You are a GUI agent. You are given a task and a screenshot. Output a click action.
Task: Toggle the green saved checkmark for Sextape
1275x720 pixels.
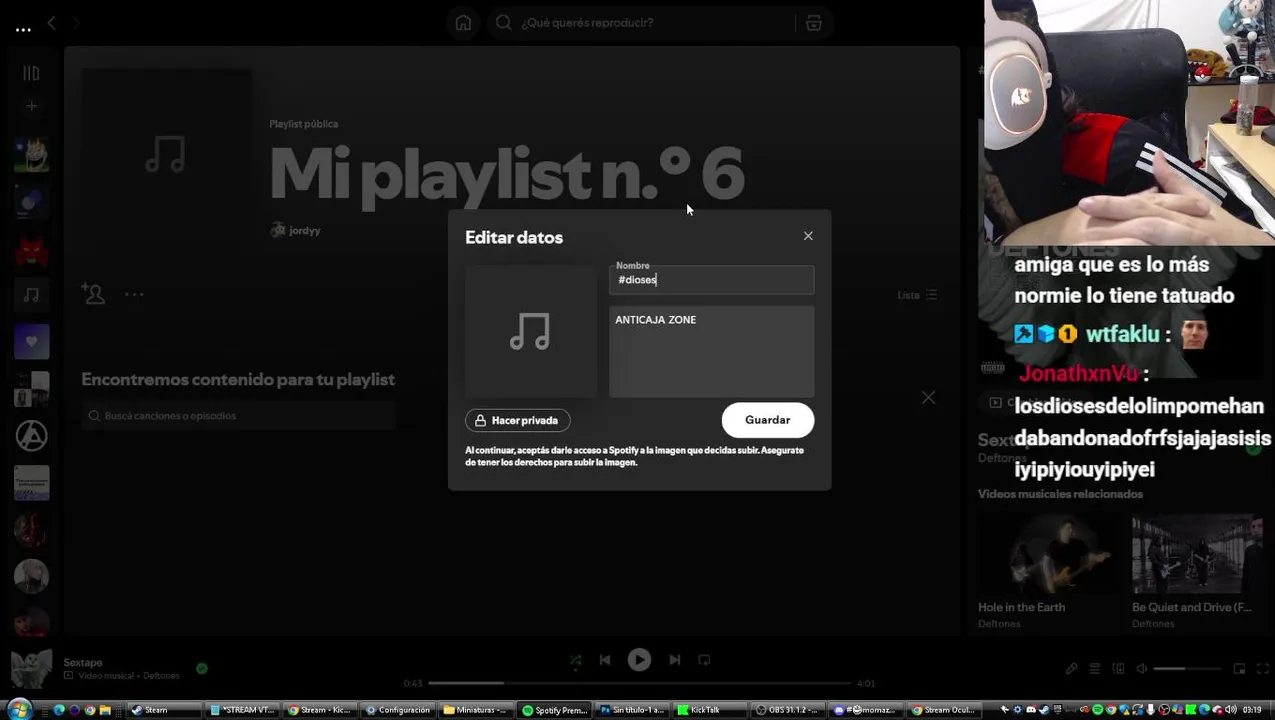click(202, 668)
